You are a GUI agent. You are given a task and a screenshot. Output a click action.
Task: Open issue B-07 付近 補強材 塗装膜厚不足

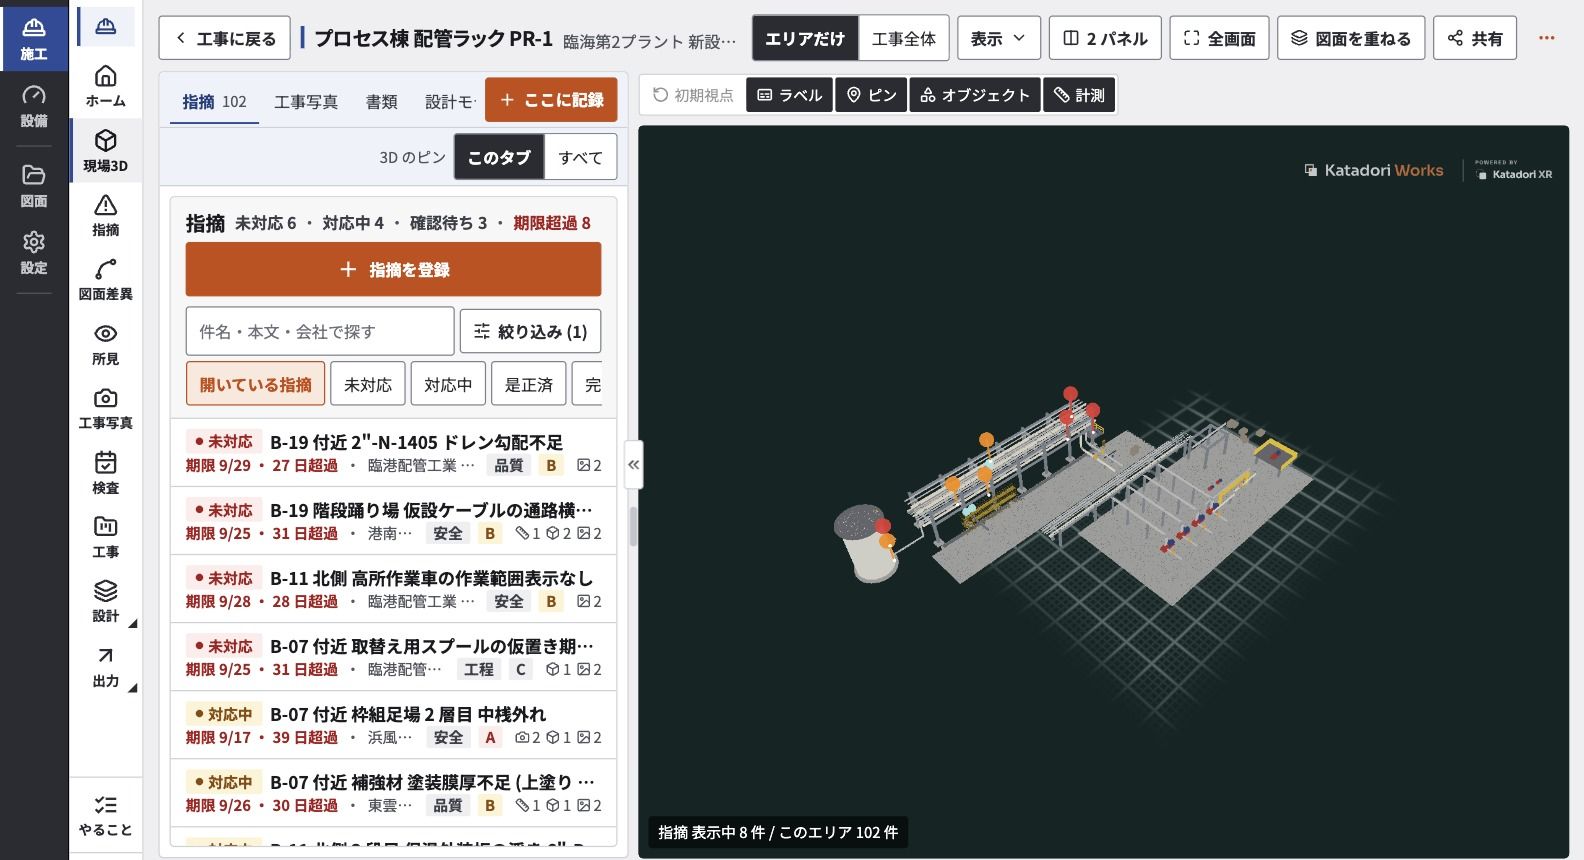pos(393,793)
